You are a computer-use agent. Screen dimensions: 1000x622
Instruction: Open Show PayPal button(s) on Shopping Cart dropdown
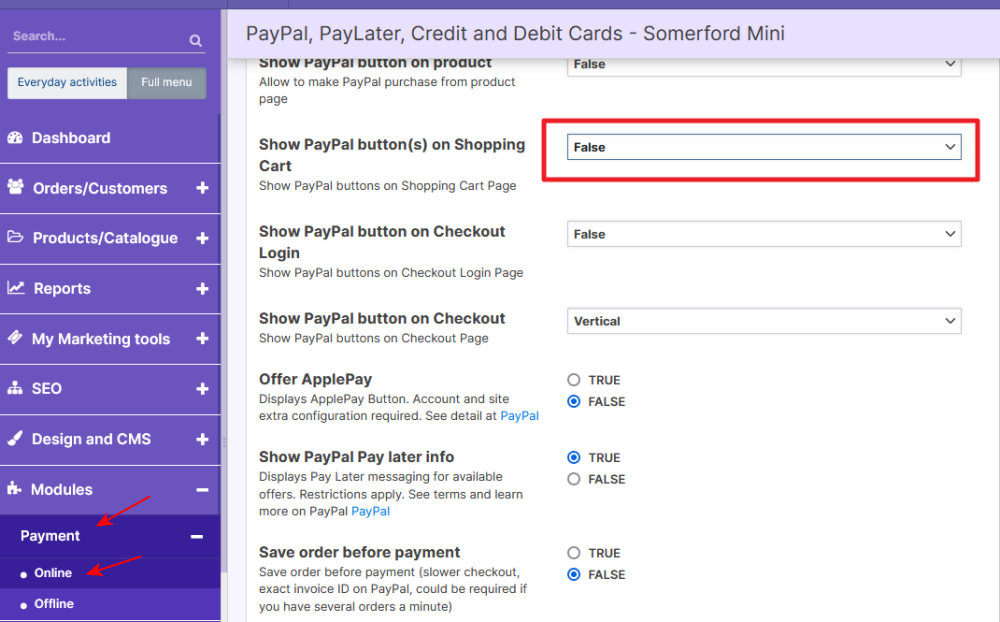point(763,147)
